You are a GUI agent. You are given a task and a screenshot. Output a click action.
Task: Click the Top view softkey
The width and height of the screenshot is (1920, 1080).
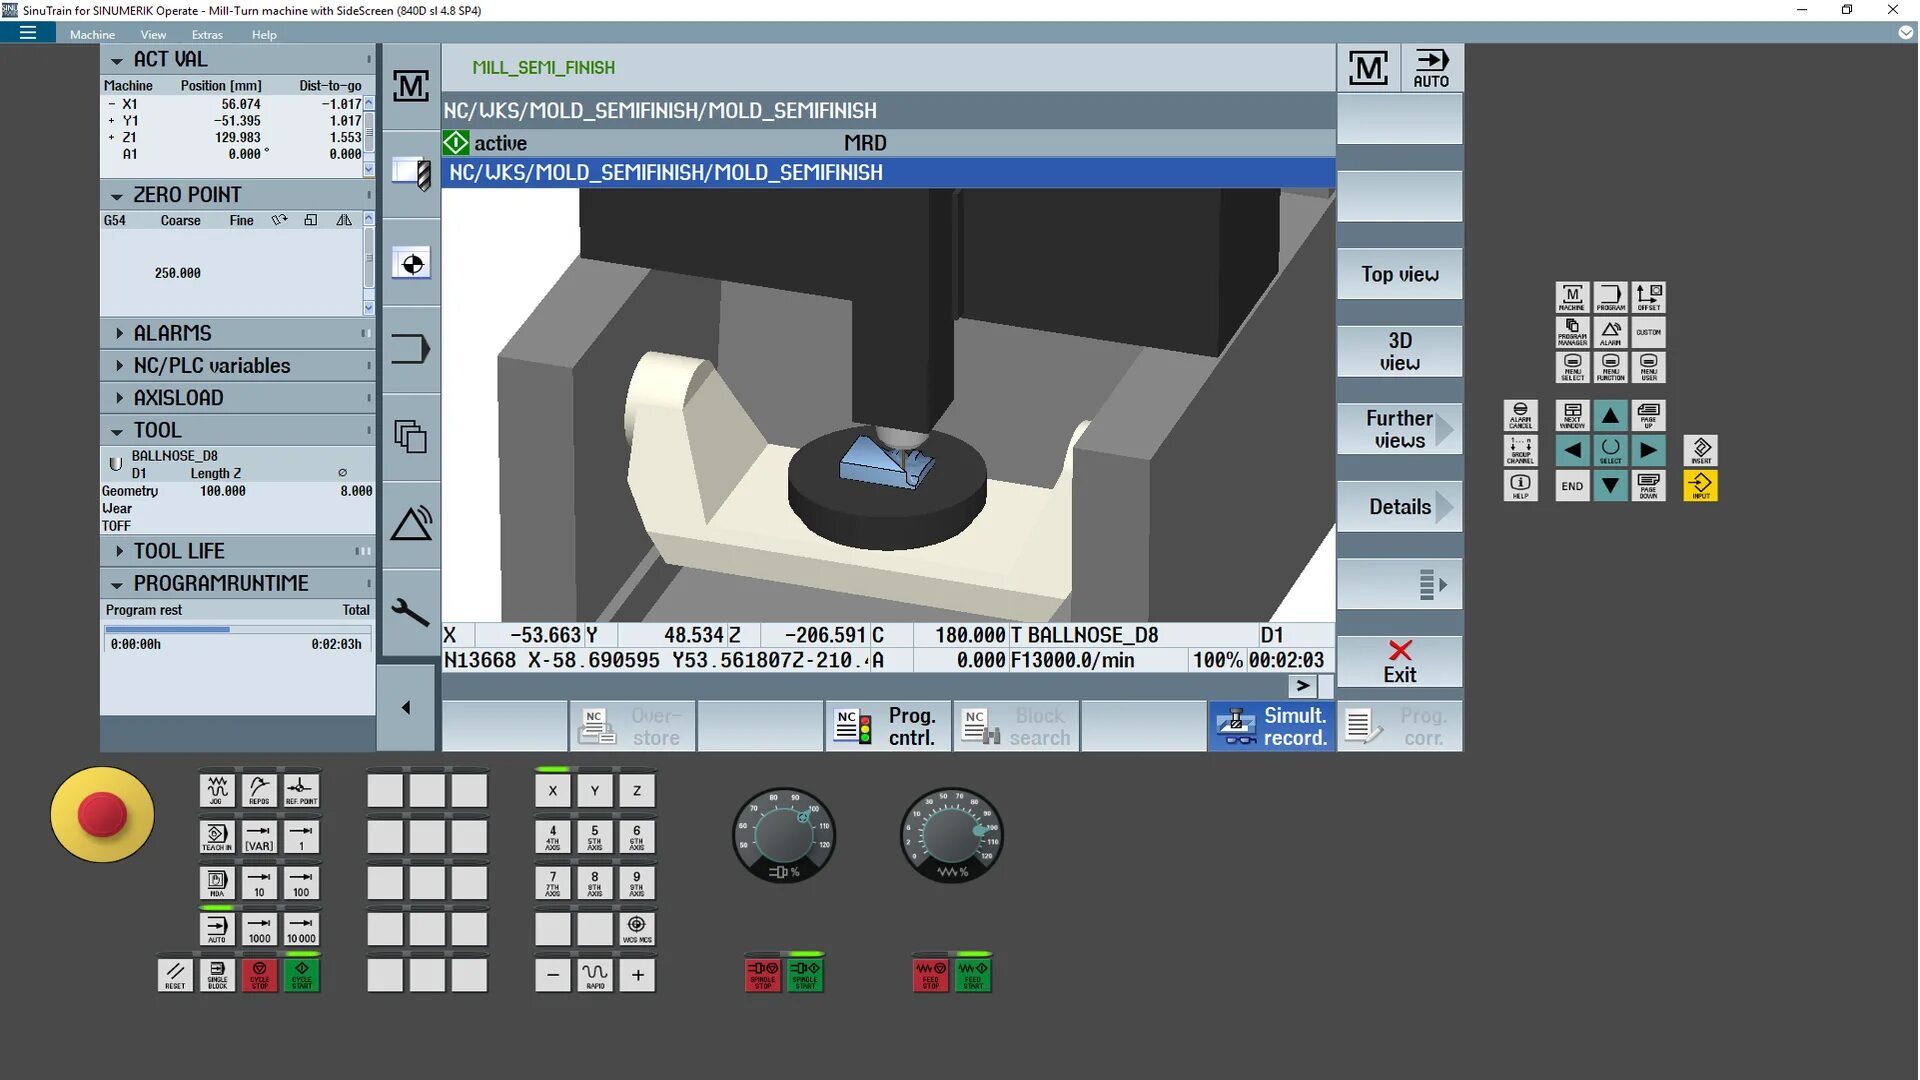1399,274
